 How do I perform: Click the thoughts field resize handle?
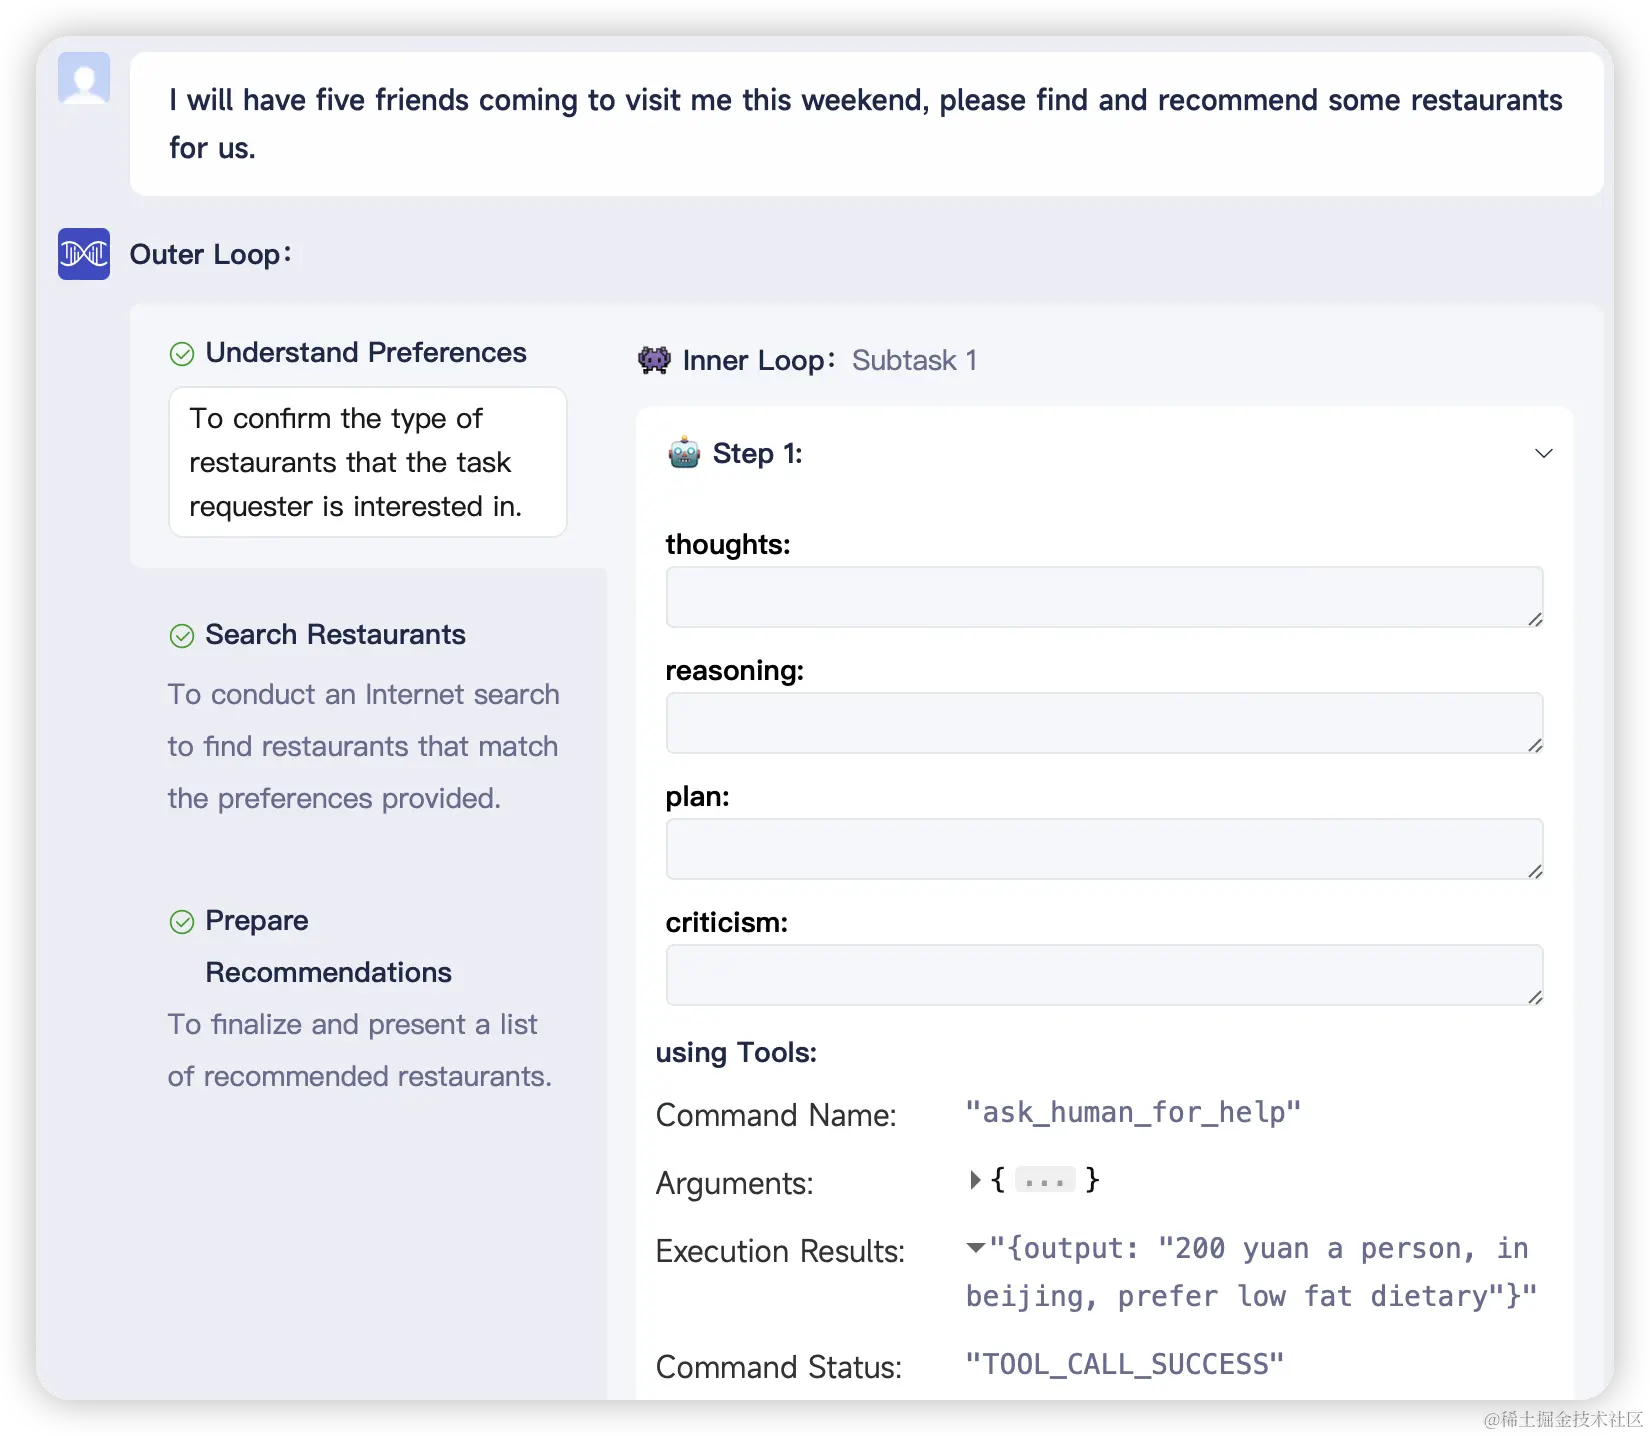[1535, 620]
